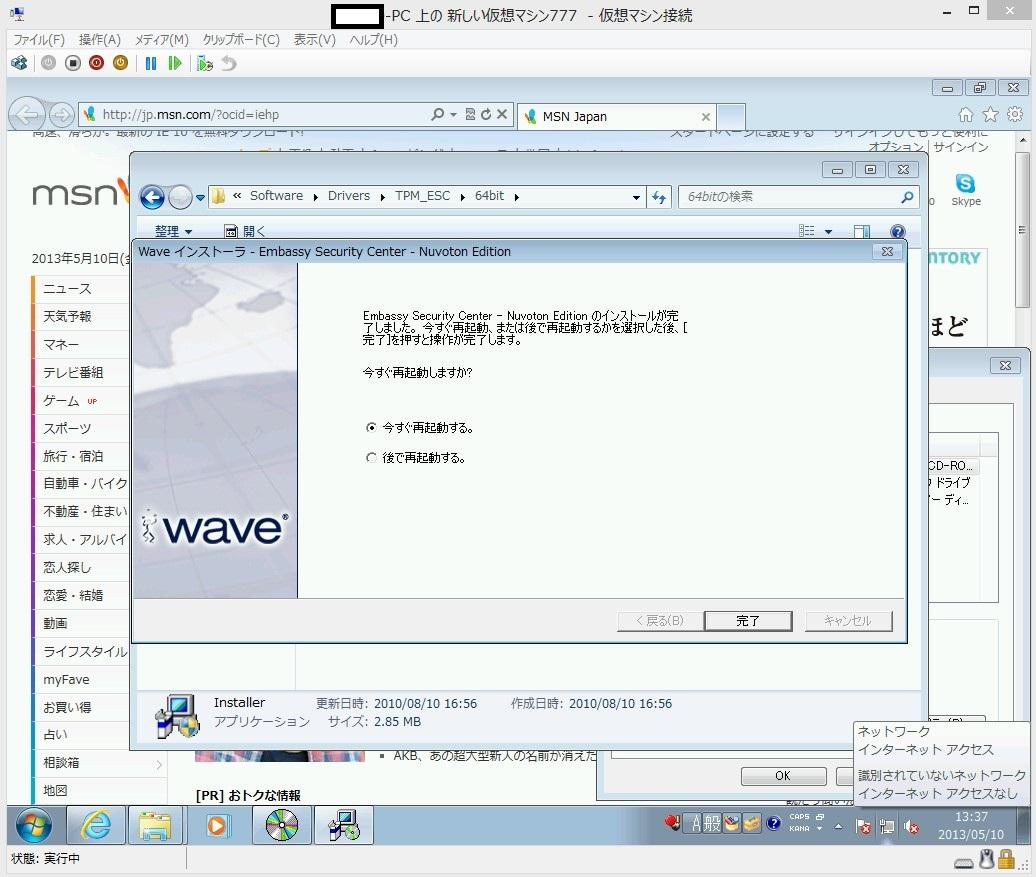The image size is (1036, 877).
Task: Expand arrow after Drivers in breadcrumb
Action: click(x=383, y=197)
